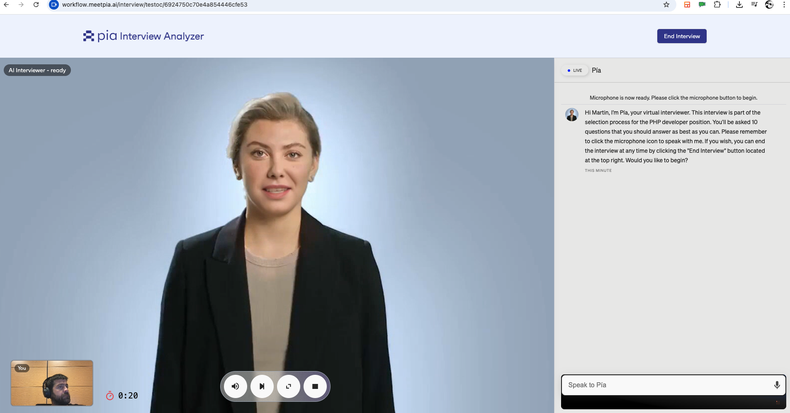Screen dimensions: 790x413
Task: Click the LIVE indicator badge
Action: pos(575,71)
